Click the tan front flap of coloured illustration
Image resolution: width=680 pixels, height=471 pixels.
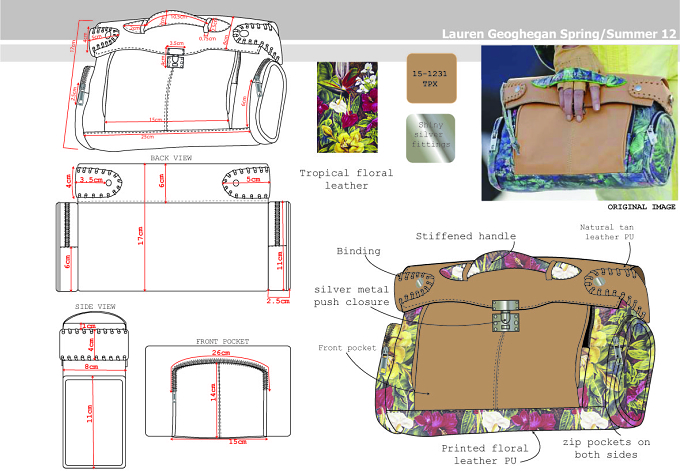501,356
